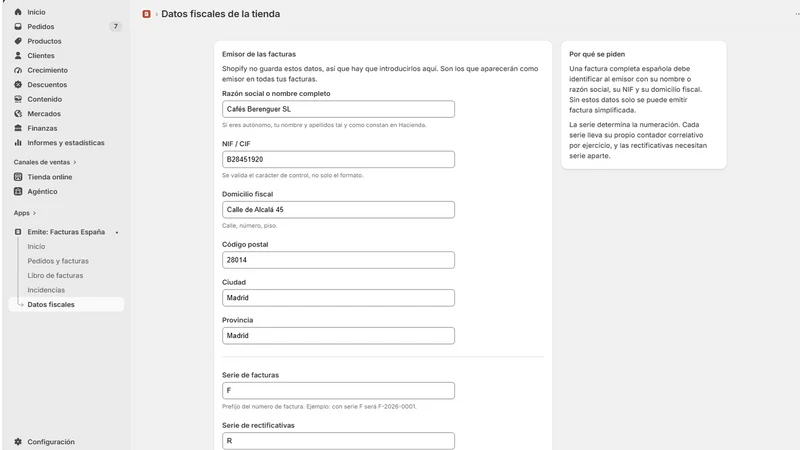The image size is (800, 450).
Task: Click the "Datos fiscales de la tienda" page title
Action: (220, 14)
